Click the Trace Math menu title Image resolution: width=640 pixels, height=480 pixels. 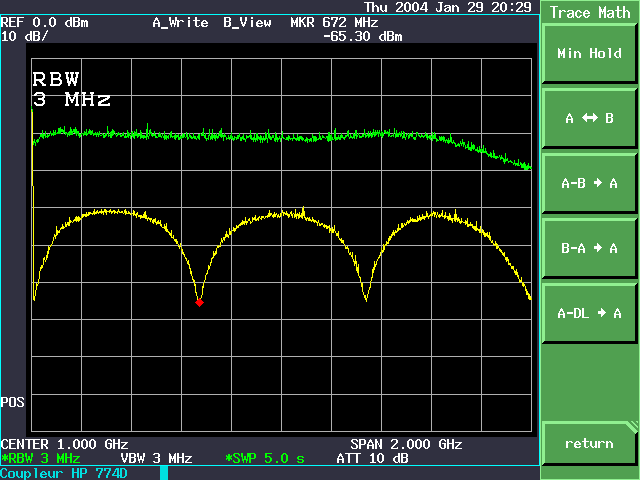click(x=590, y=12)
